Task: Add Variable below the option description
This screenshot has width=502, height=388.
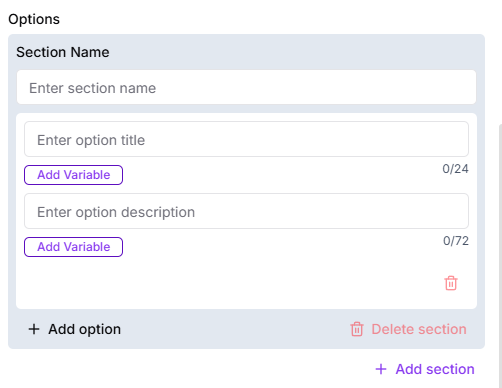Action: [x=73, y=247]
